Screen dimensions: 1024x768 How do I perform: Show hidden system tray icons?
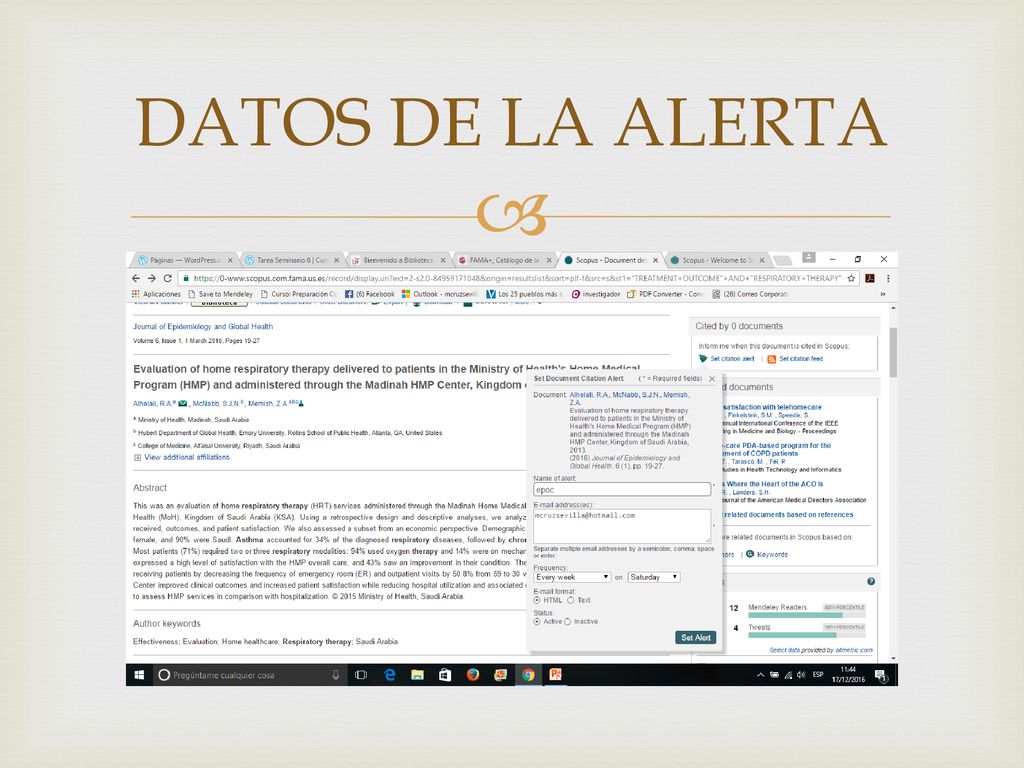pos(760,675)
